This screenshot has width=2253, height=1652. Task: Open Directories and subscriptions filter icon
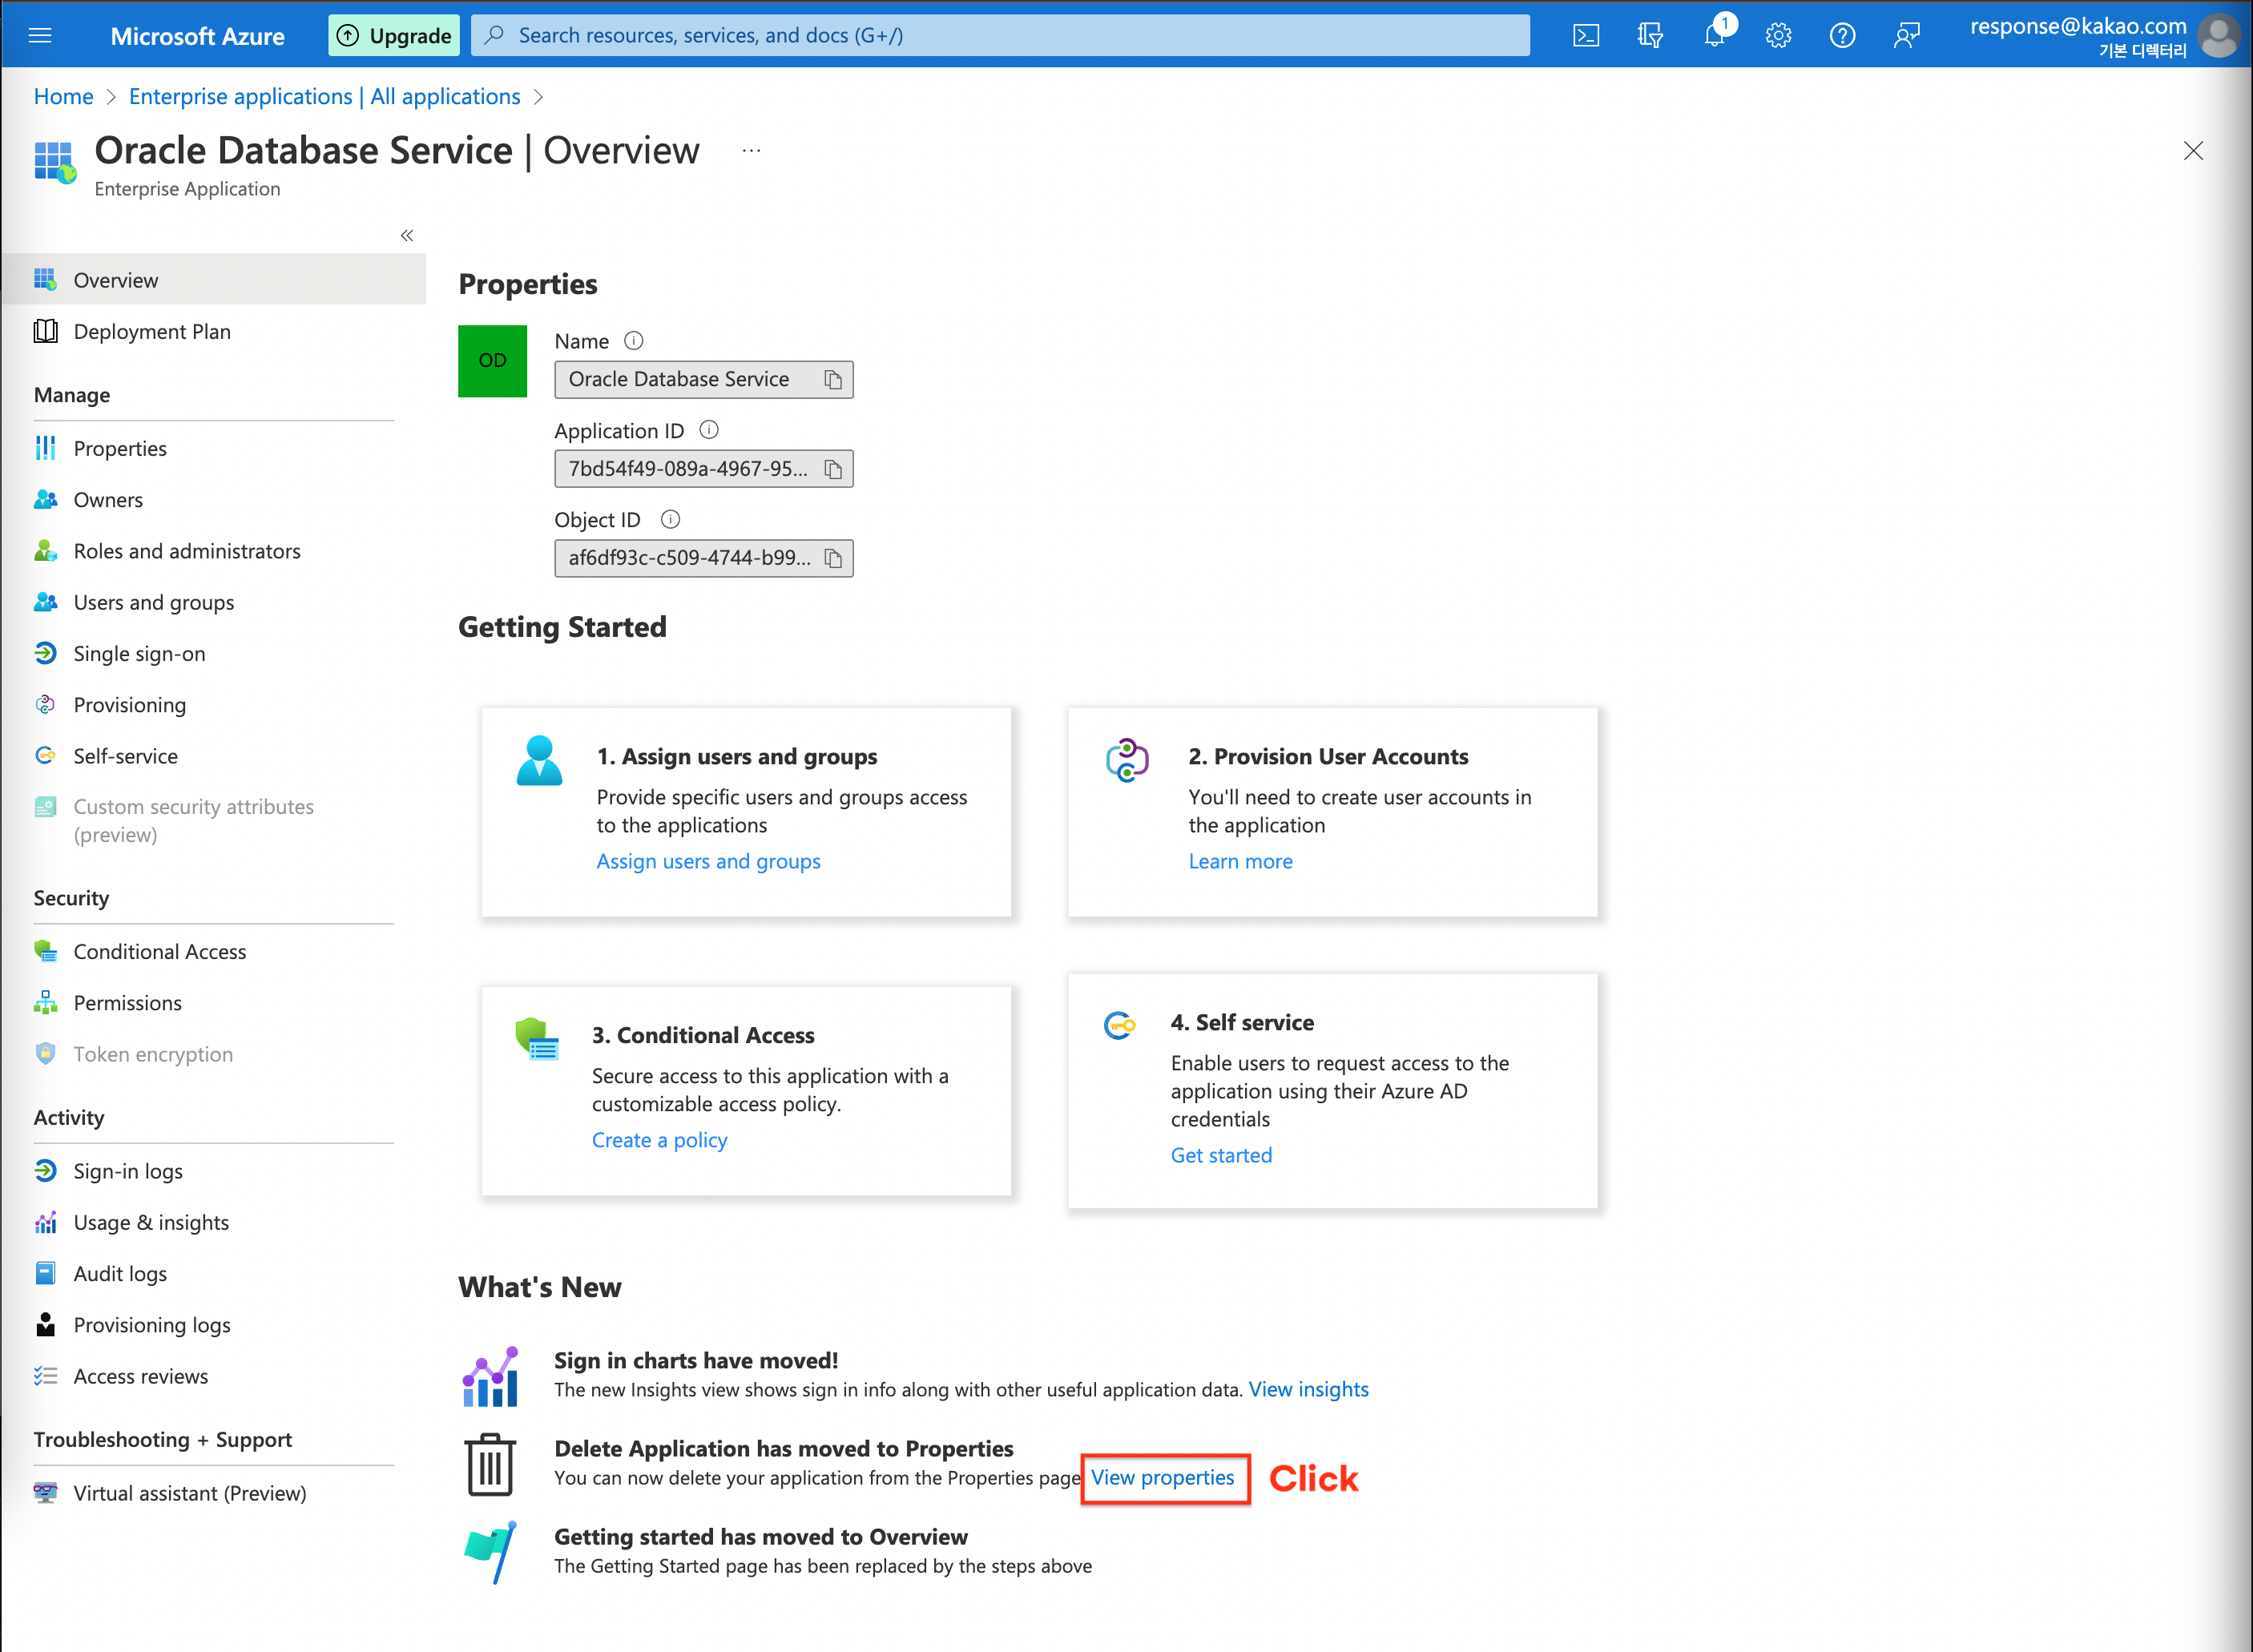[x=1650, y=36]
